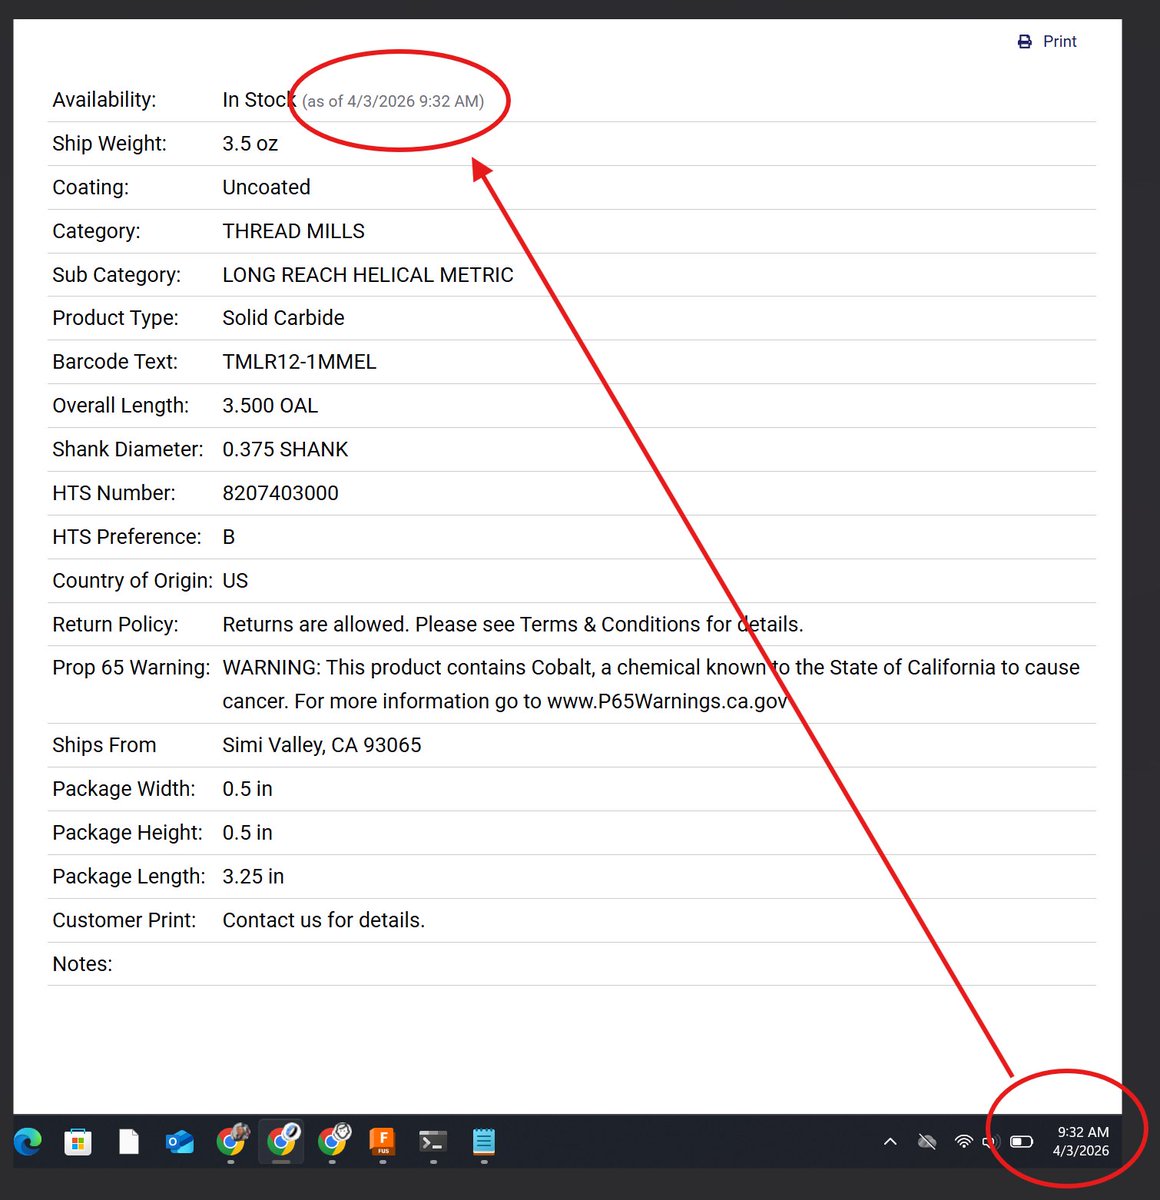Launch Fusion 360 from the taskbar

click(x=383, y=1141)
